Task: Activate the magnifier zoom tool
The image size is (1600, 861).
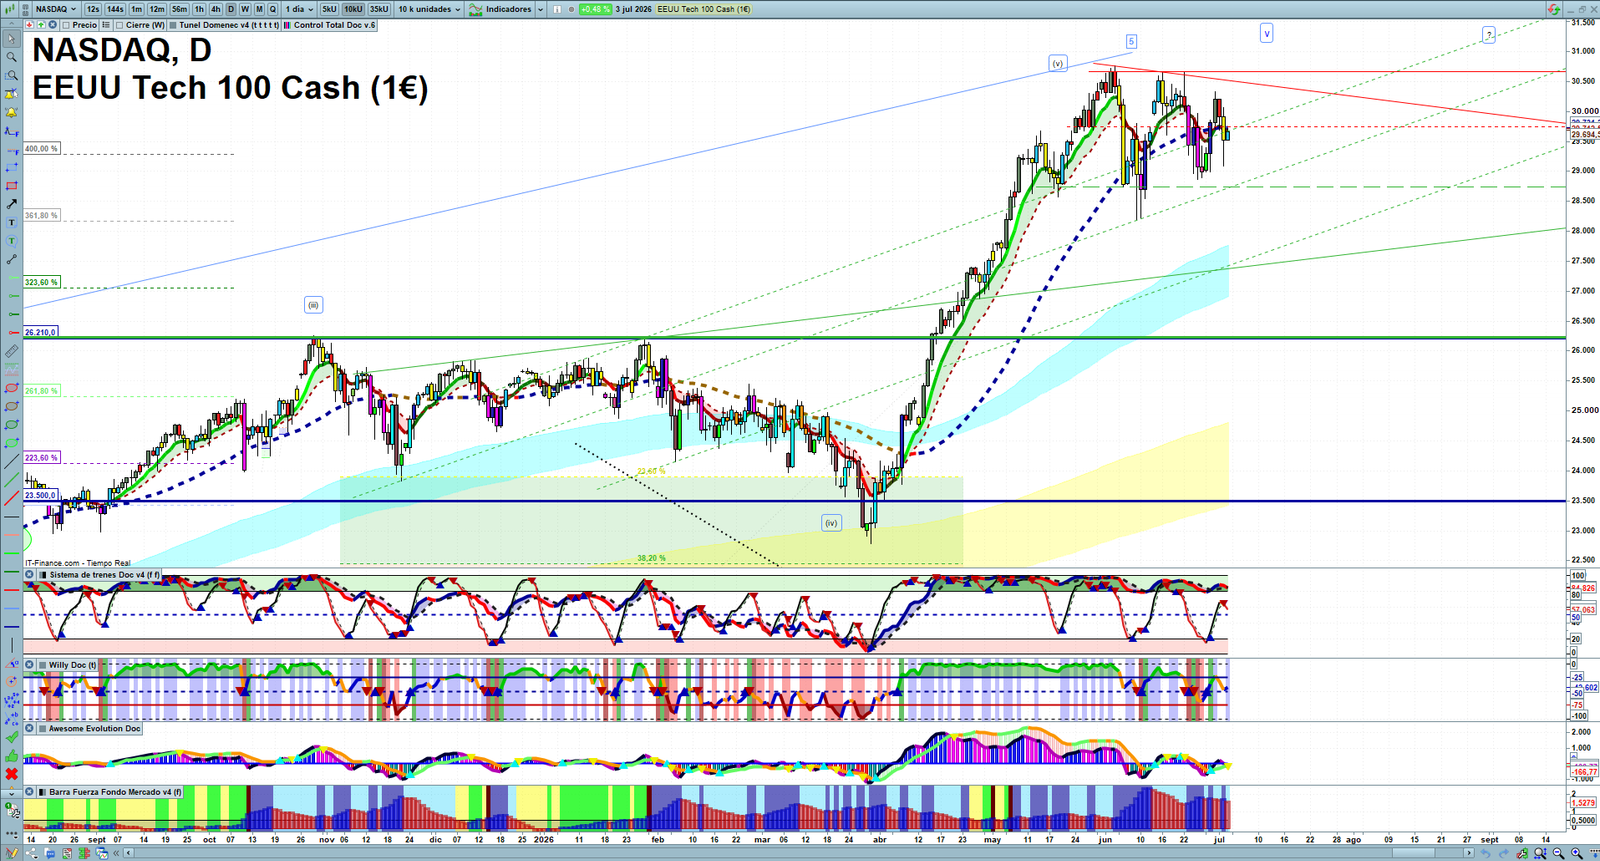Action: 12,57
